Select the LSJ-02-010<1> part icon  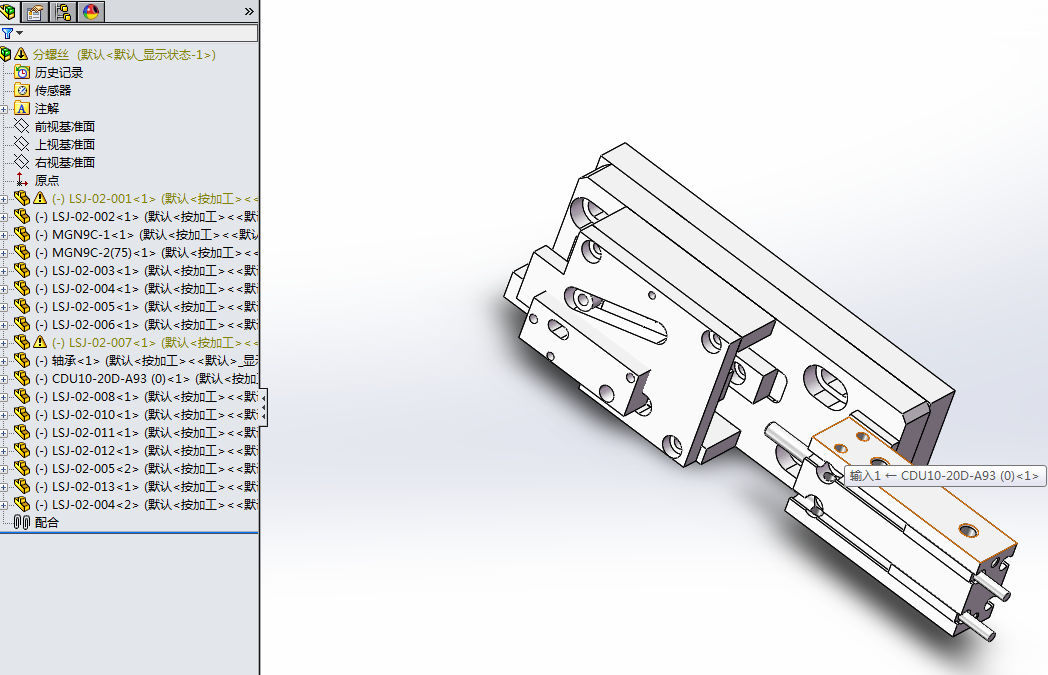click(x=22, y=415)
